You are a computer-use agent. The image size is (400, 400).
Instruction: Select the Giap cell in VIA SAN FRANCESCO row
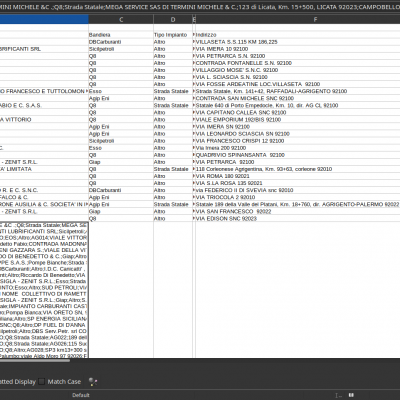[121, 212]
